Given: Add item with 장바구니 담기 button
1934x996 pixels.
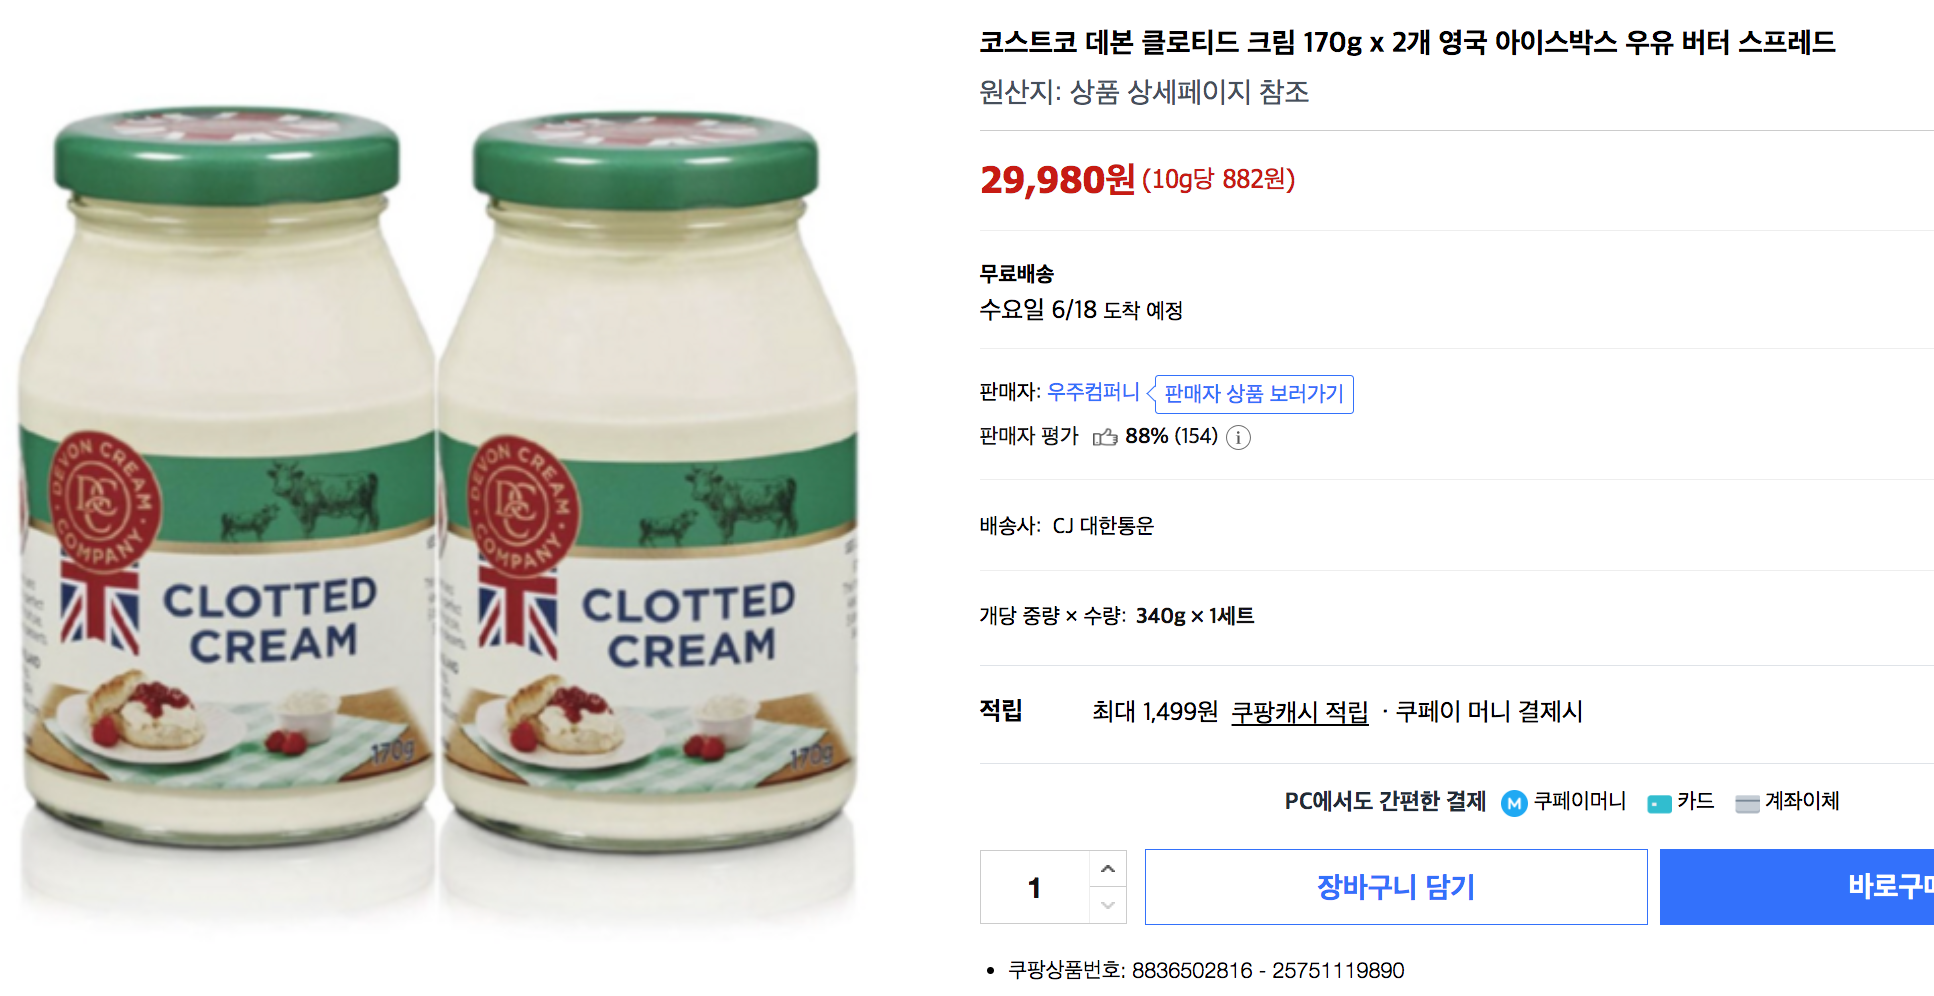Looking at the screenshot, I should (x=1396, y=887).
